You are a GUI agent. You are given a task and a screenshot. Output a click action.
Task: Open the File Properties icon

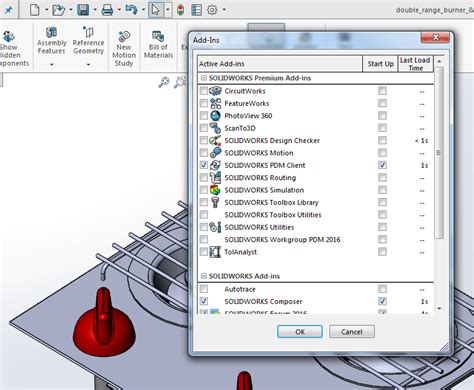[196, 10]
